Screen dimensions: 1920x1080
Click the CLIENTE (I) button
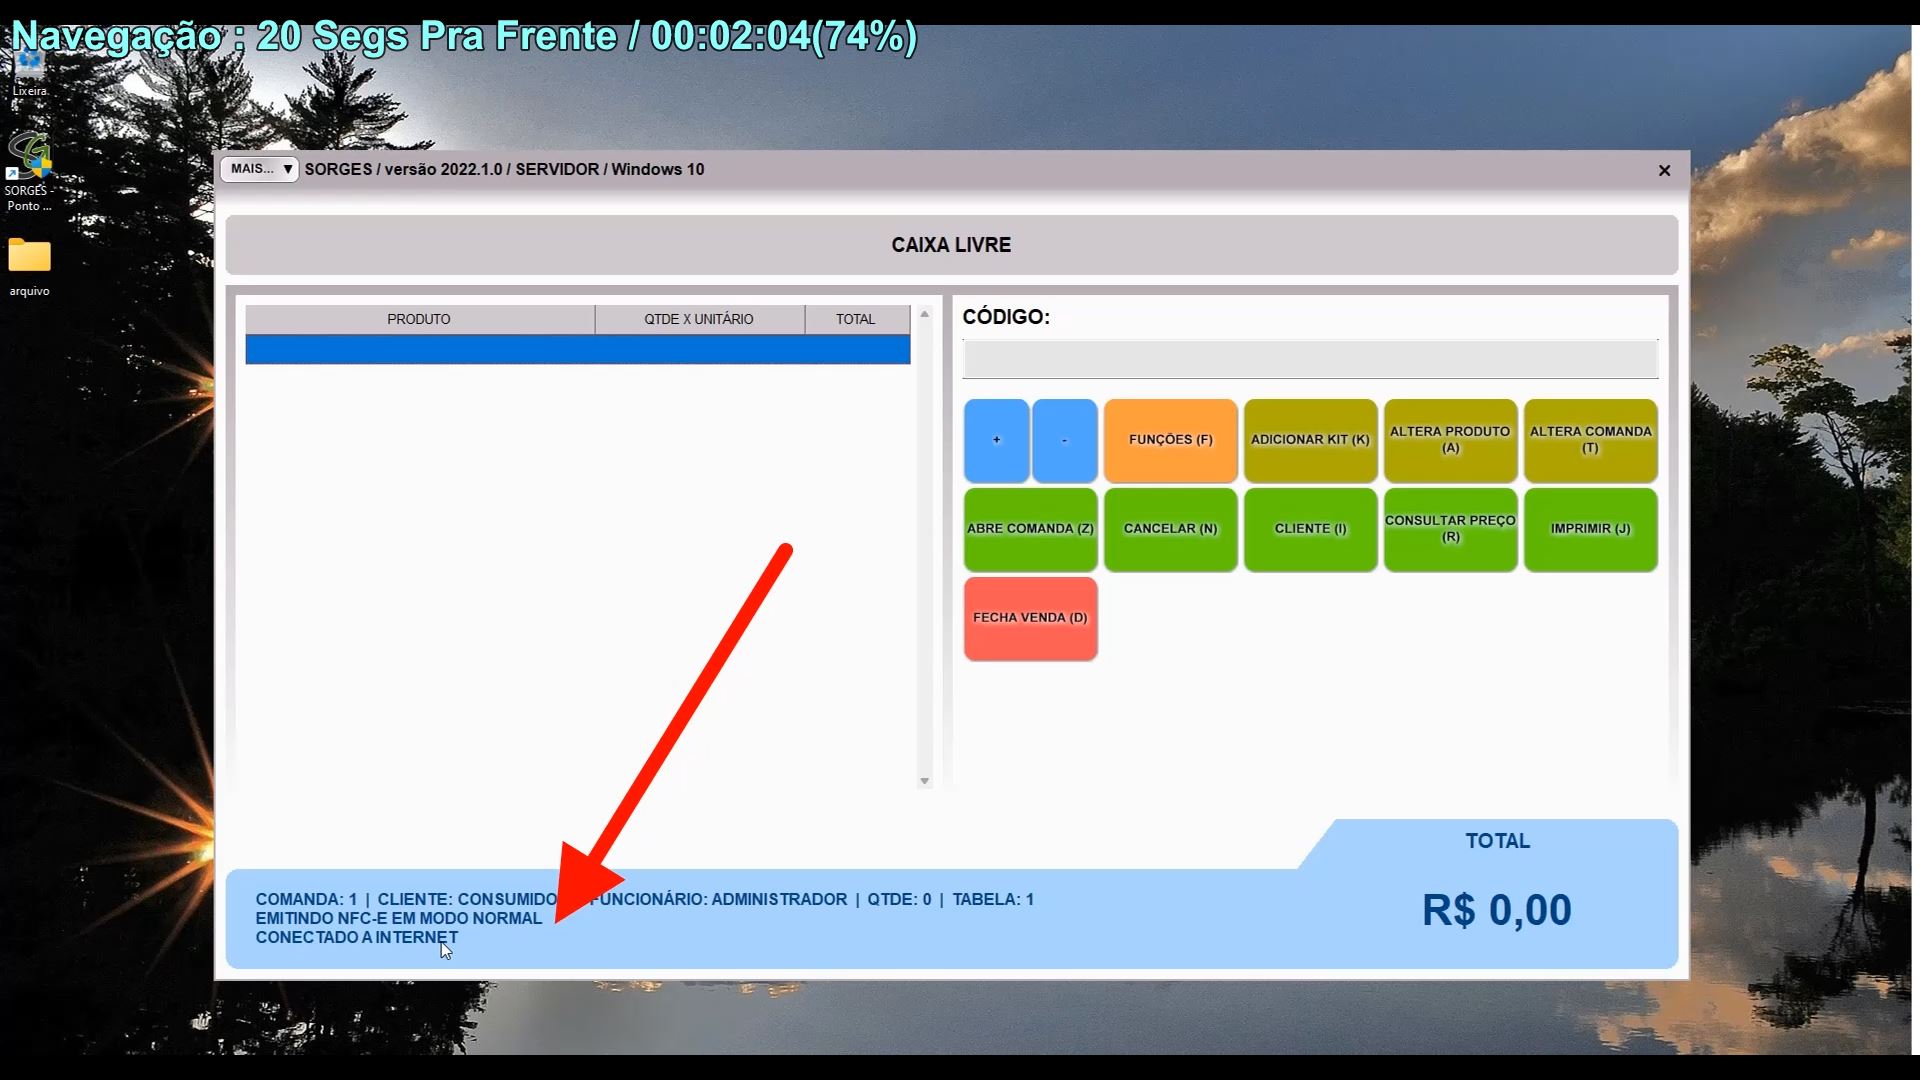(1310, 529)
